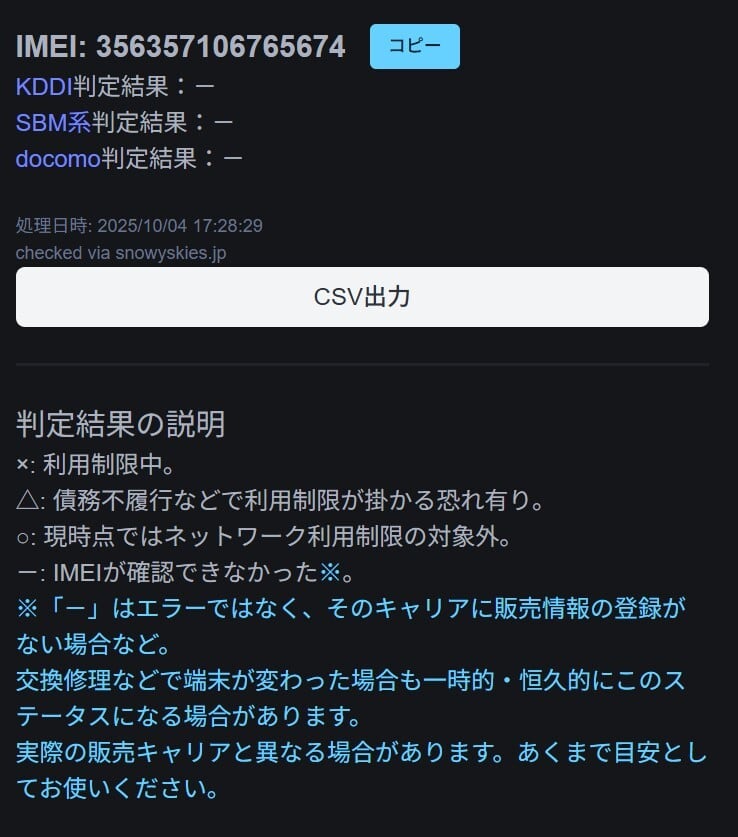The height and width of the screenshot is (837, 738).
Task: Click the SBM系判定結果 dash value
Action: [x=224, y=123]
